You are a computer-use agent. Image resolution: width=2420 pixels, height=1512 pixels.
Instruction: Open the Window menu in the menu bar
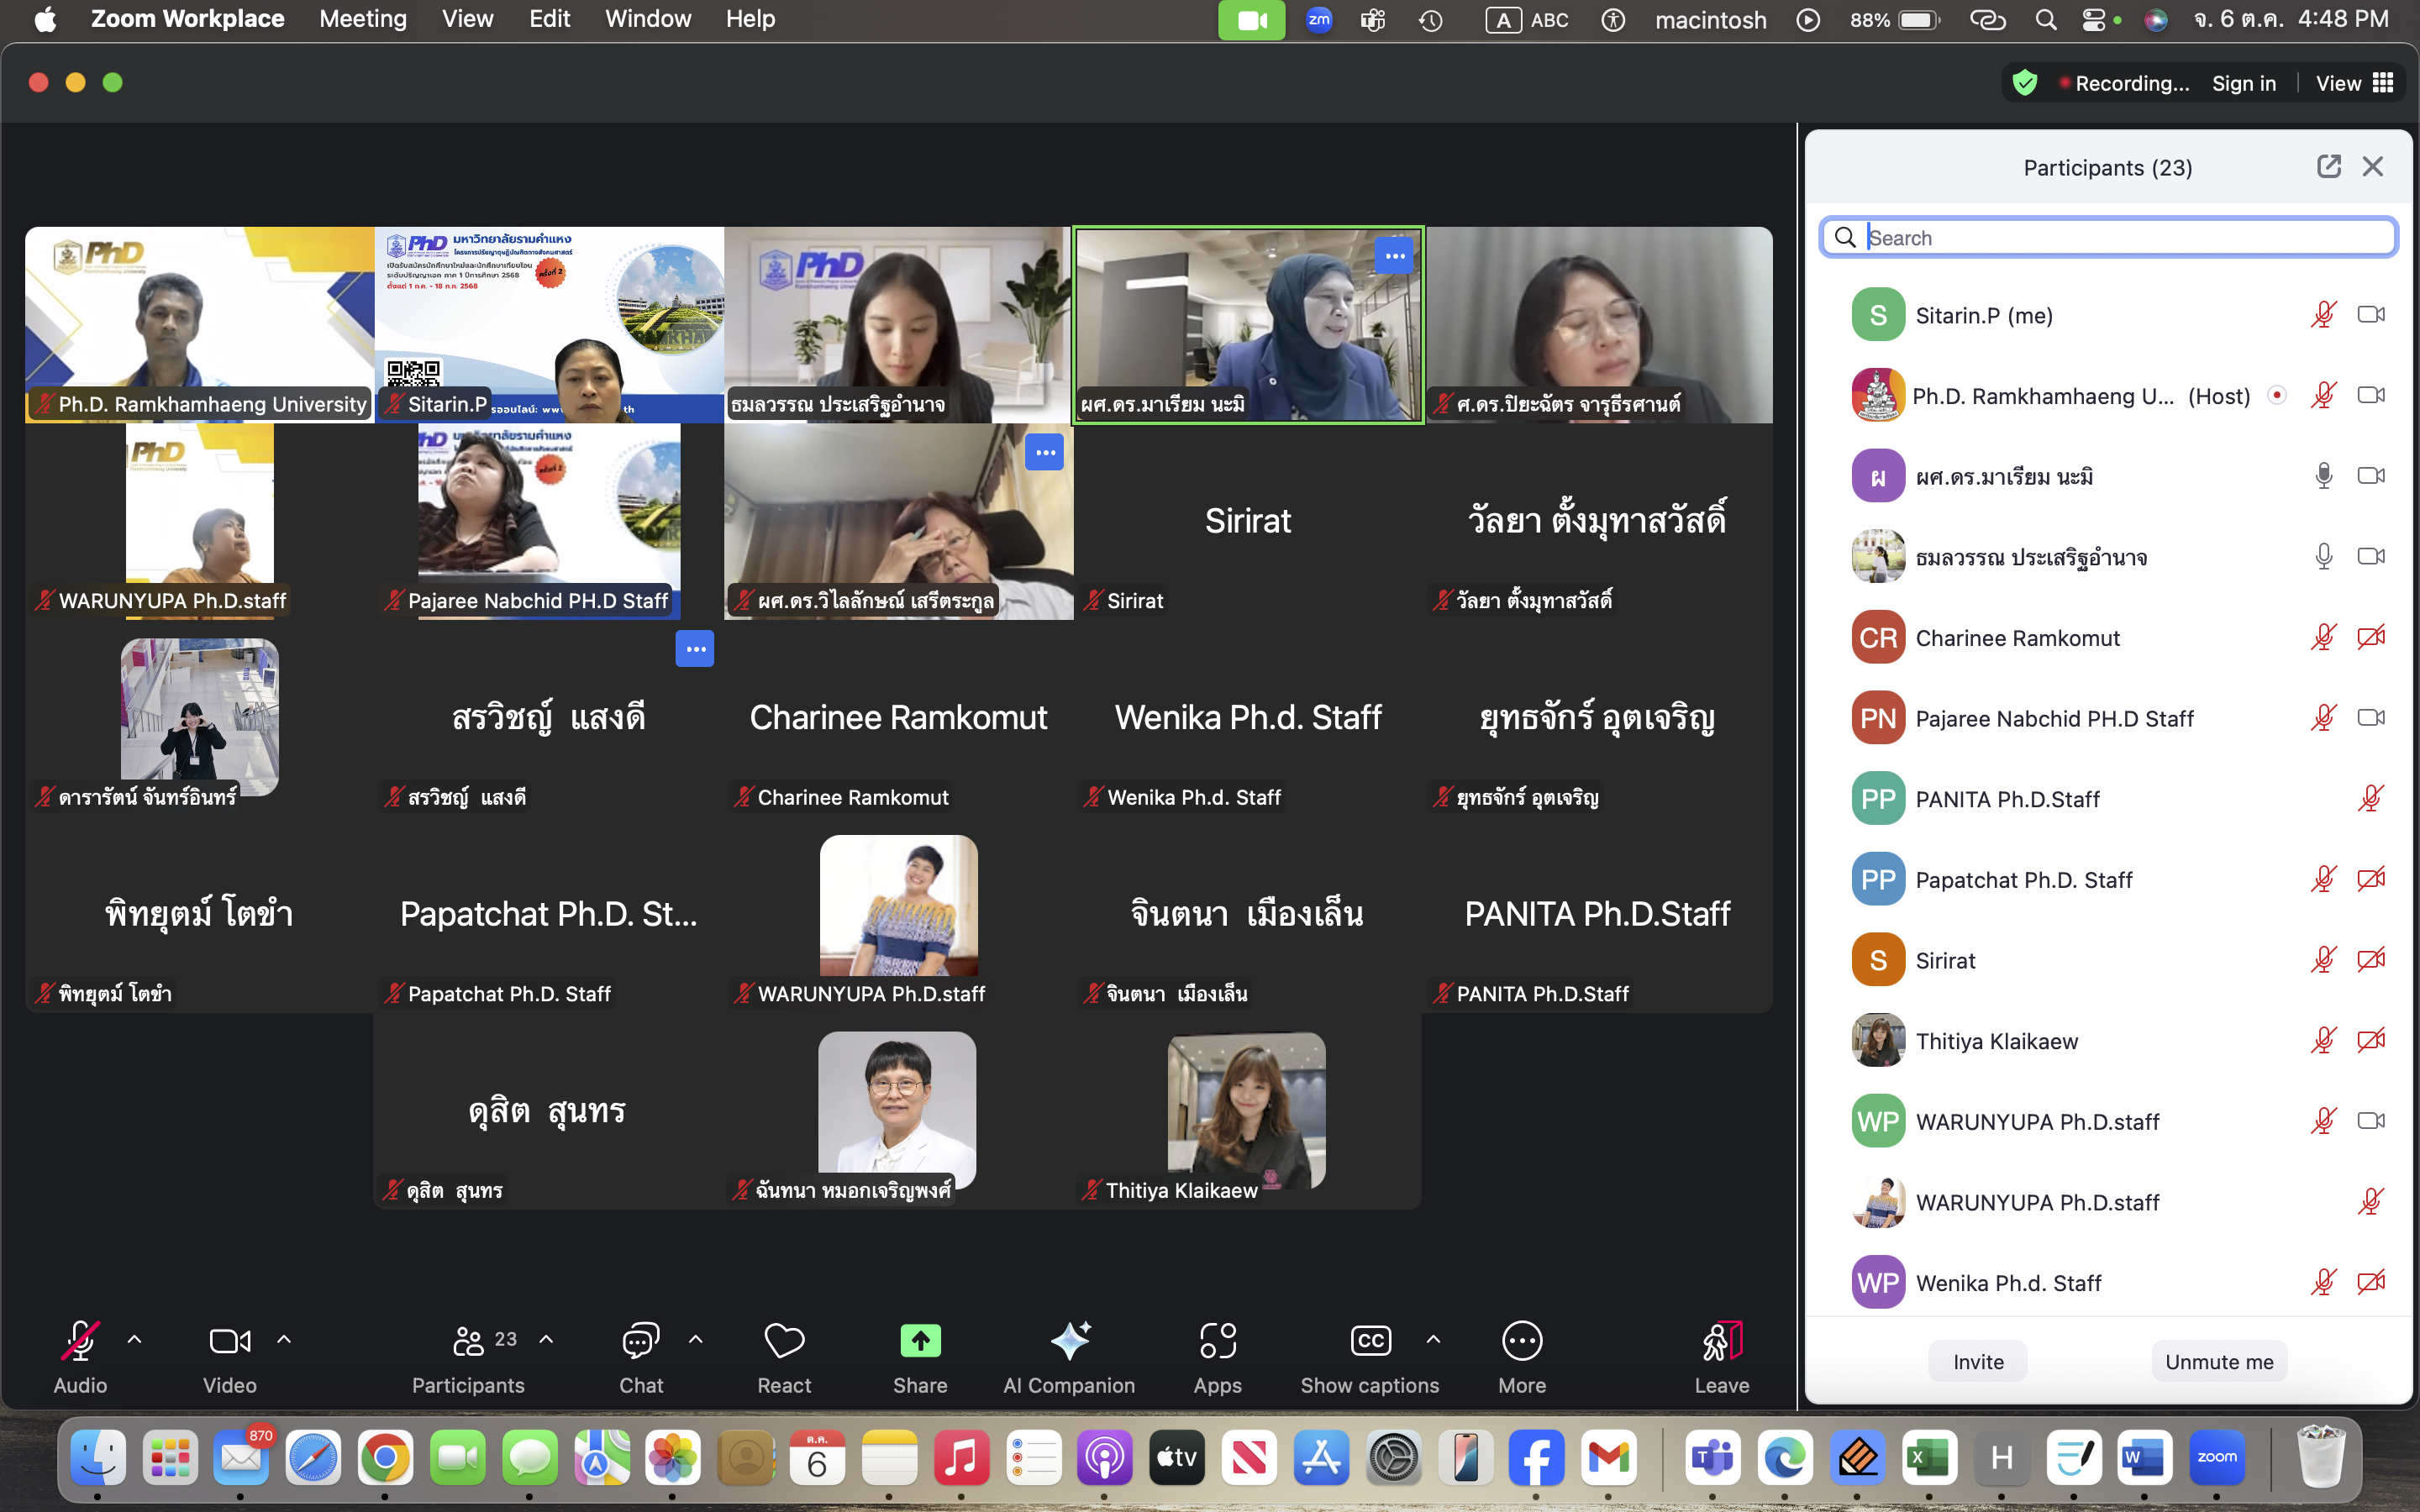point(647,19)
